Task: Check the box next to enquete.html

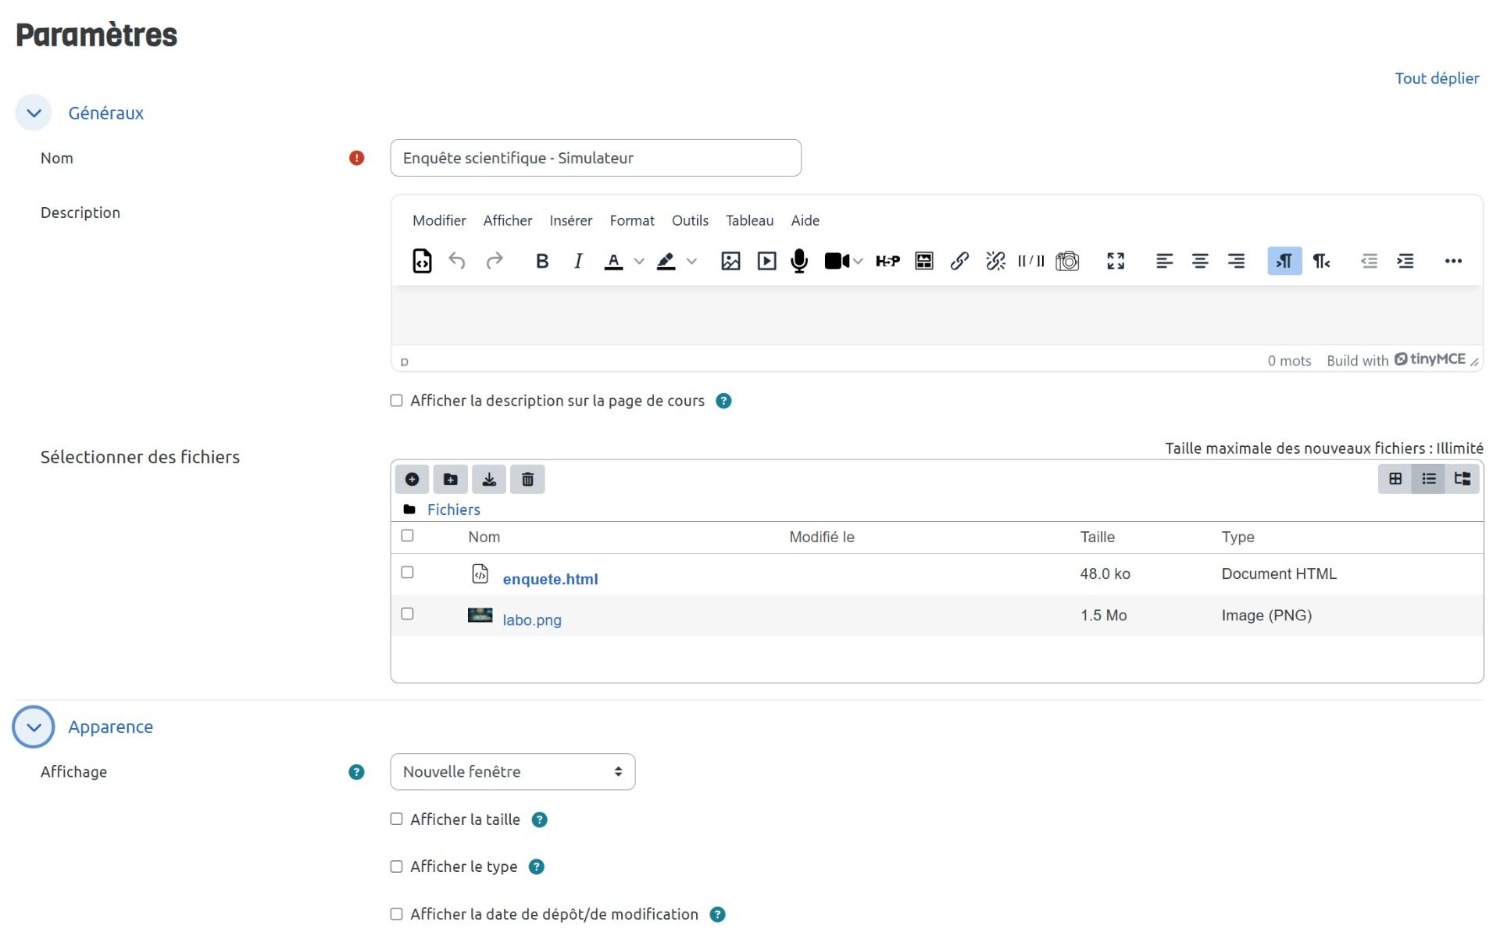Action: (x=407, y=573)
